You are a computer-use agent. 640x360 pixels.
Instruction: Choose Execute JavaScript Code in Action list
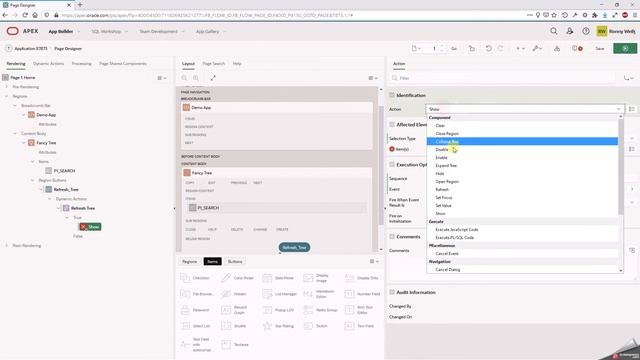[x=522, y=229]
